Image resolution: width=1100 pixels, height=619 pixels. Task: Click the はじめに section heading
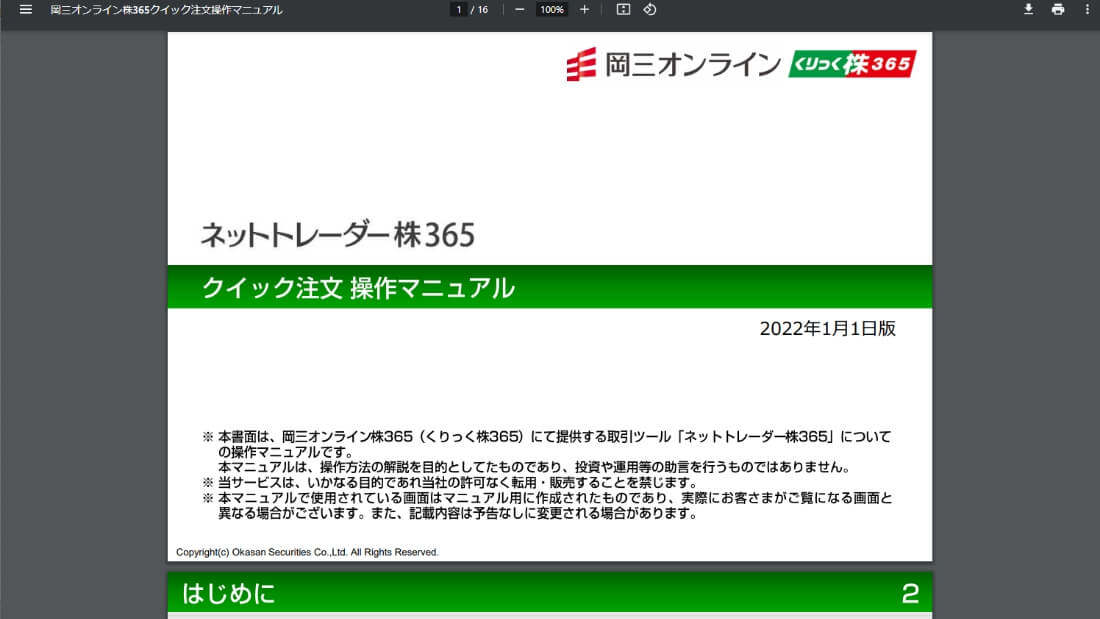click(x=229, y=594)
